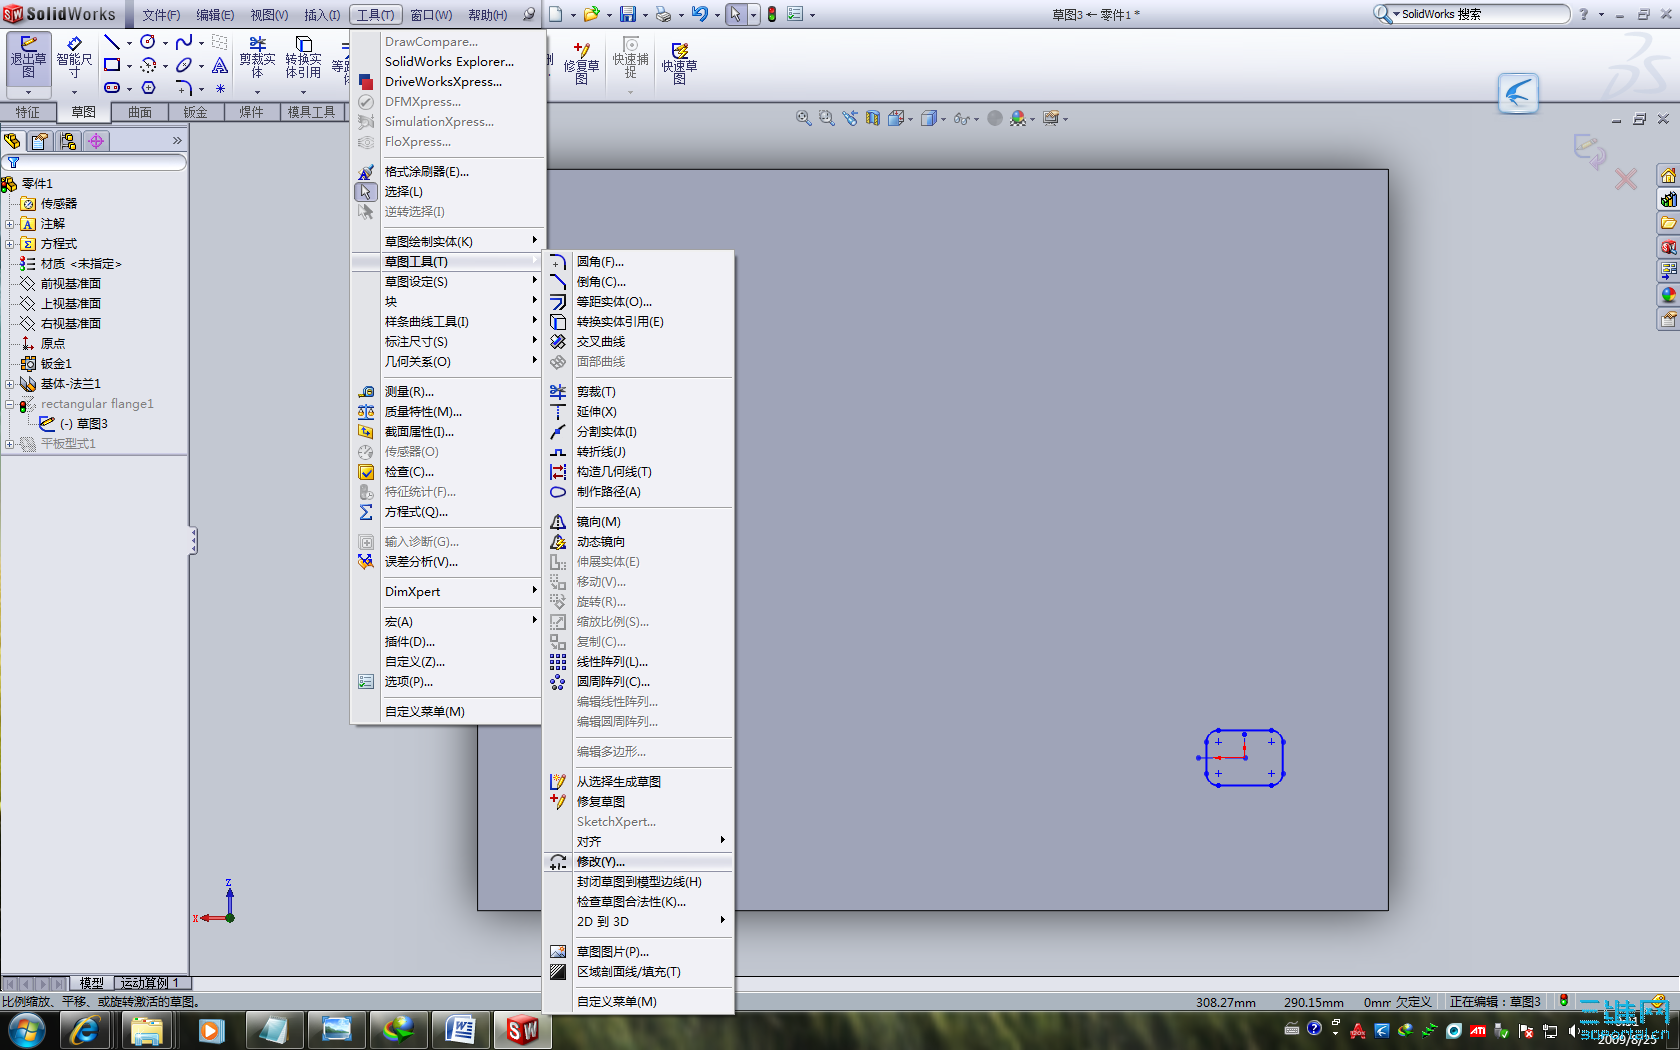This screenshot has height=1050, width=1680.
Task: Expand the 平板型式1 tree node
Action: coord(10,444)
